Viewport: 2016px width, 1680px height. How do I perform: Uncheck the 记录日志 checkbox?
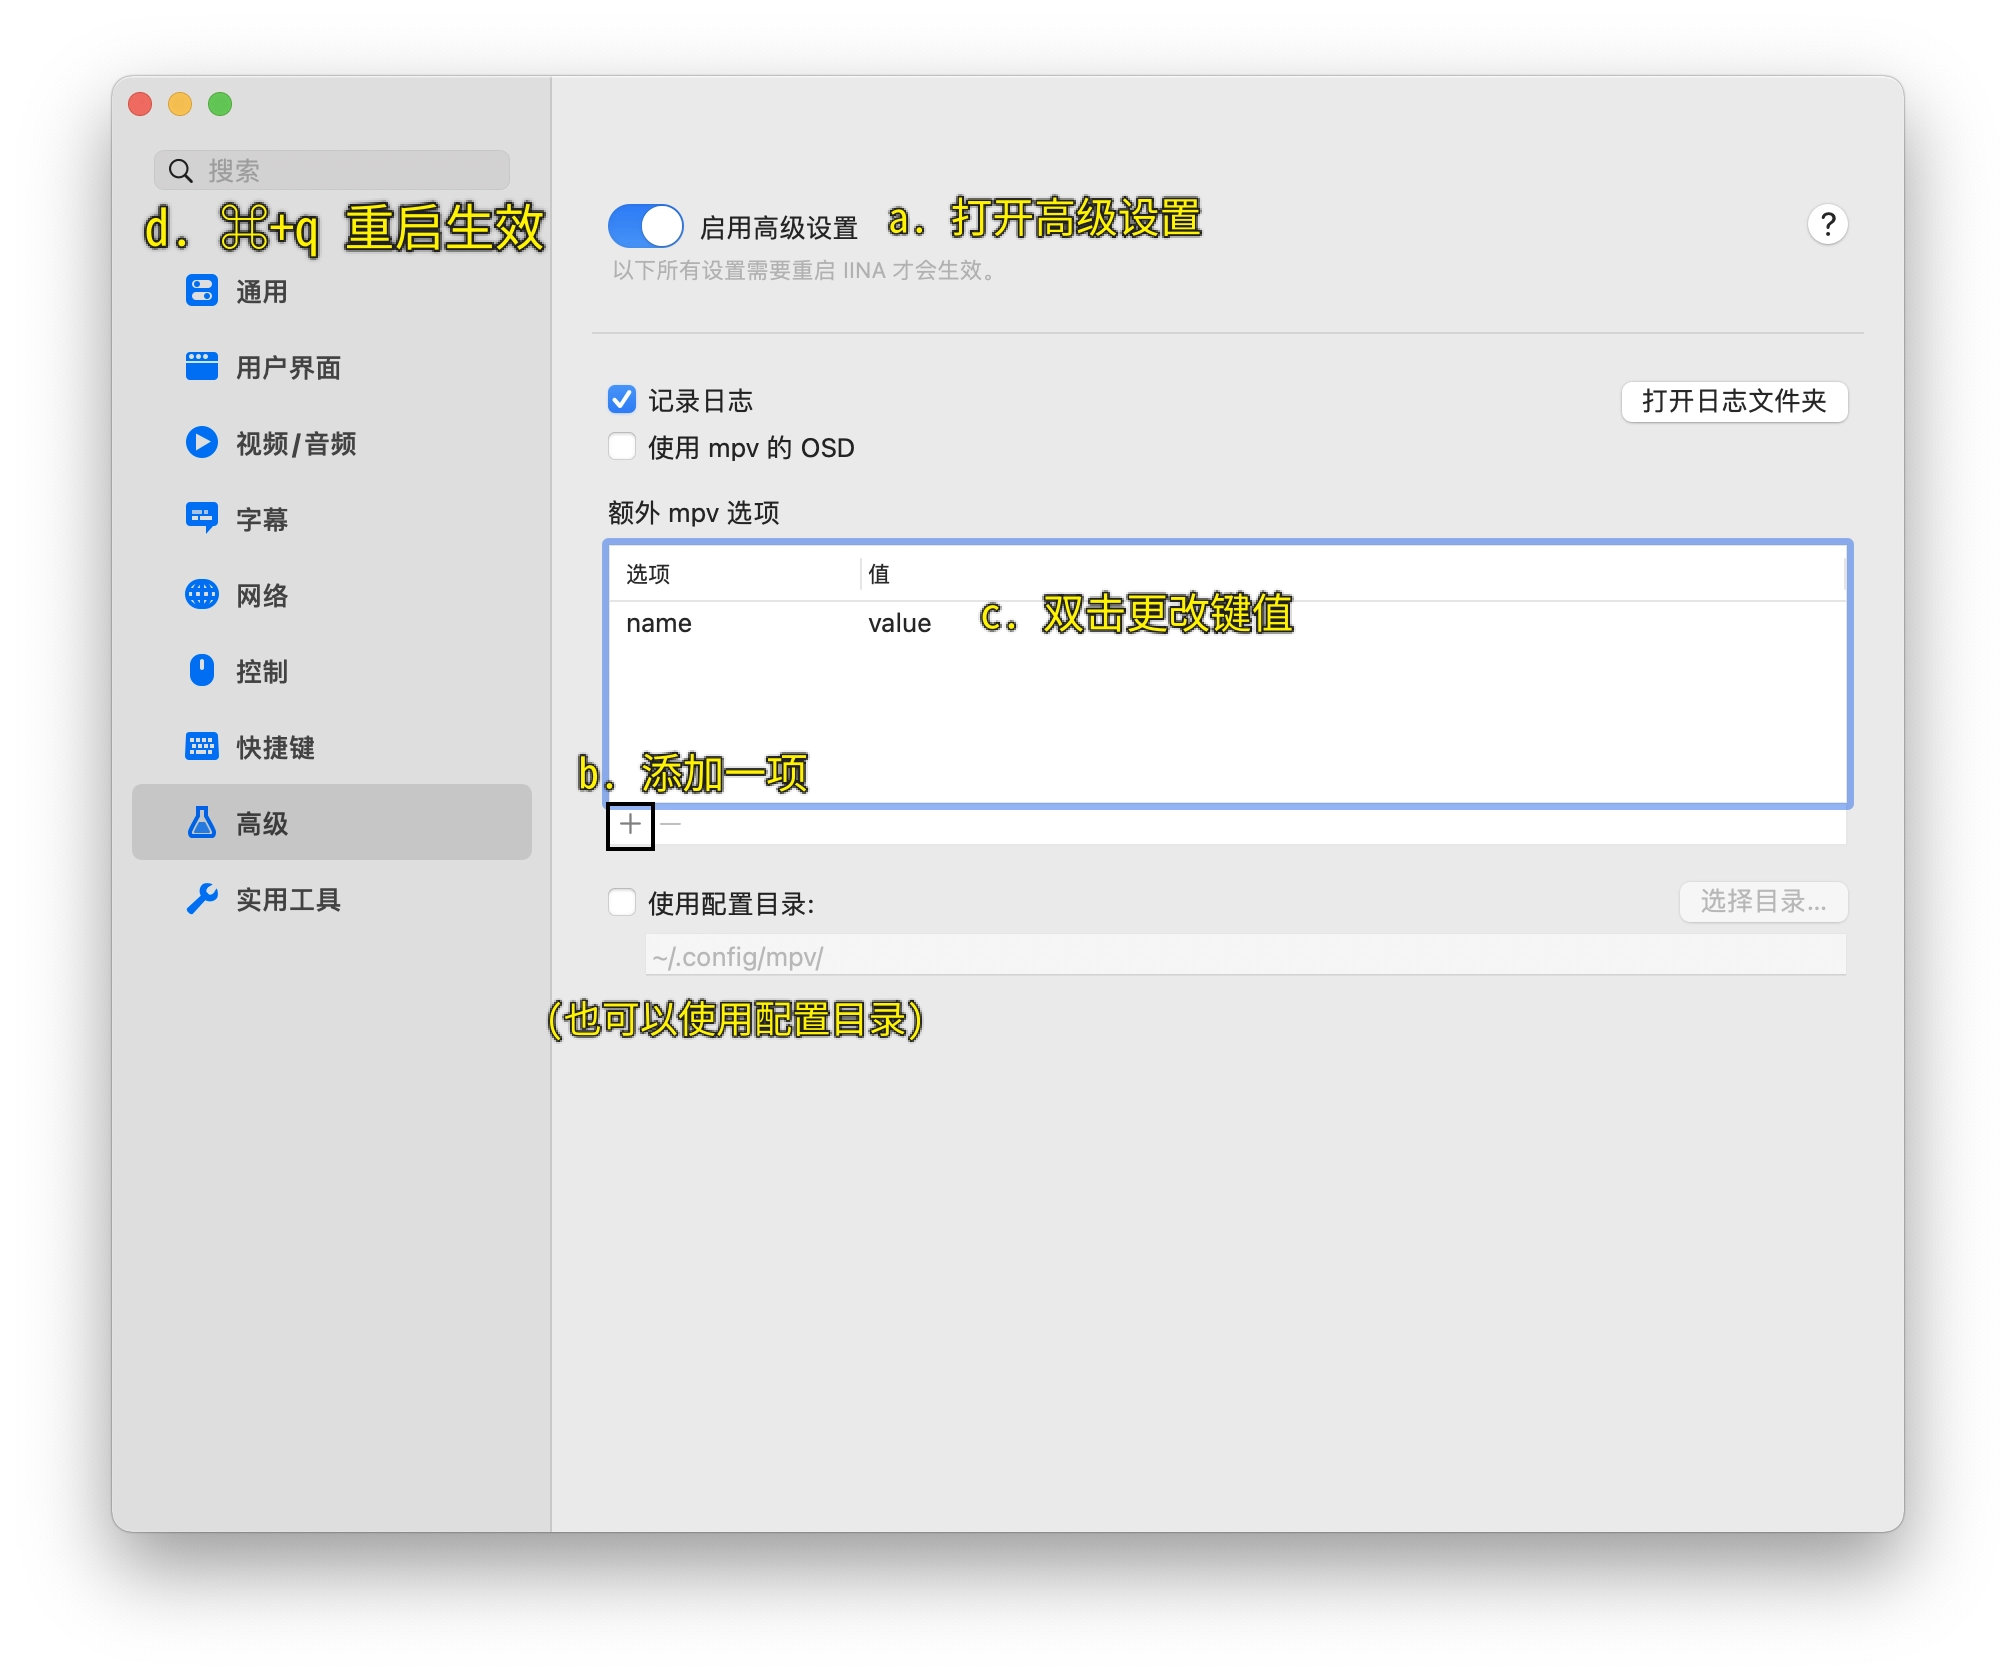[x=622, y=400]
